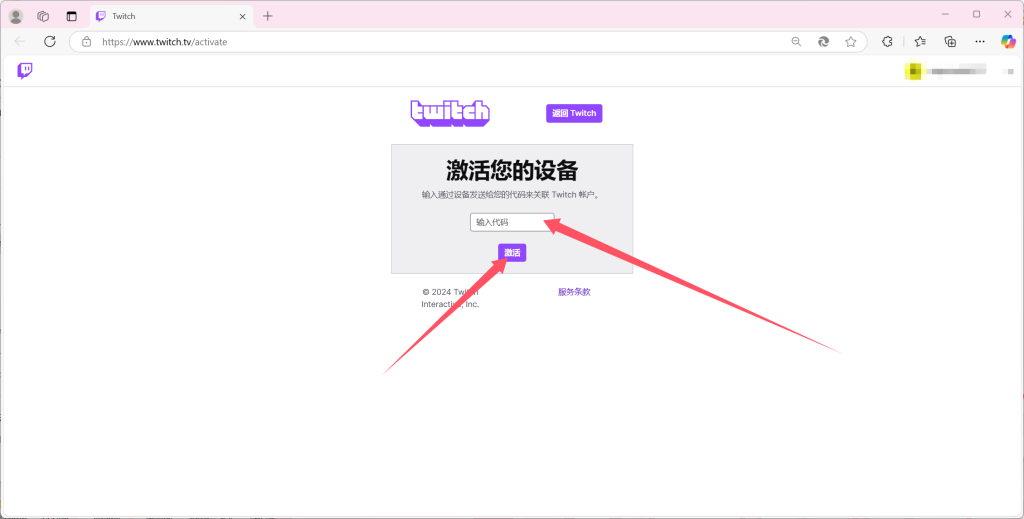Screen dimensions: 1024x519
Task: Open a new tab with the plus button
Action: click(268, 16)
